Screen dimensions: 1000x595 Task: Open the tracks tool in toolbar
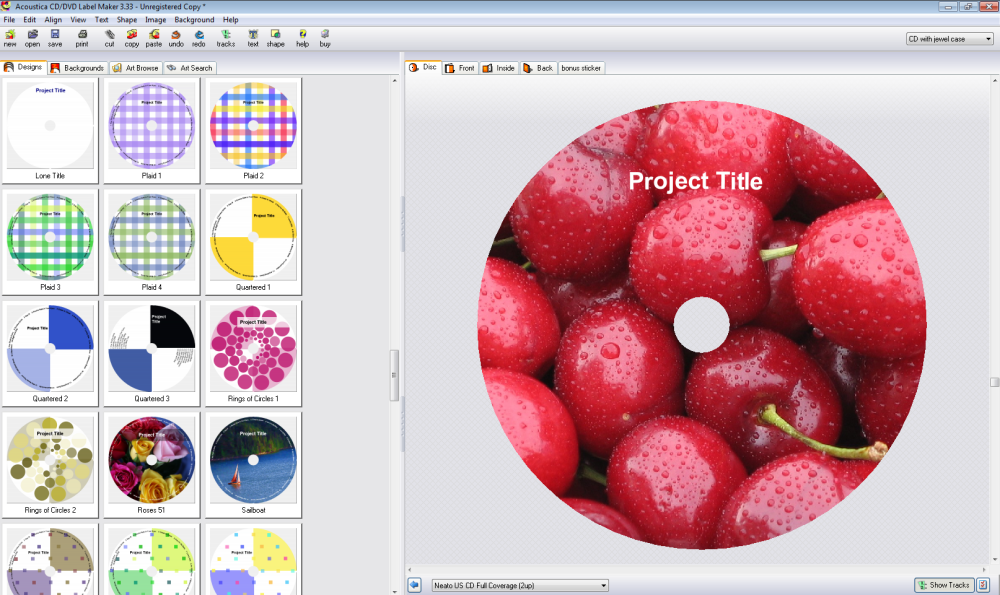[x=226, y=38]
